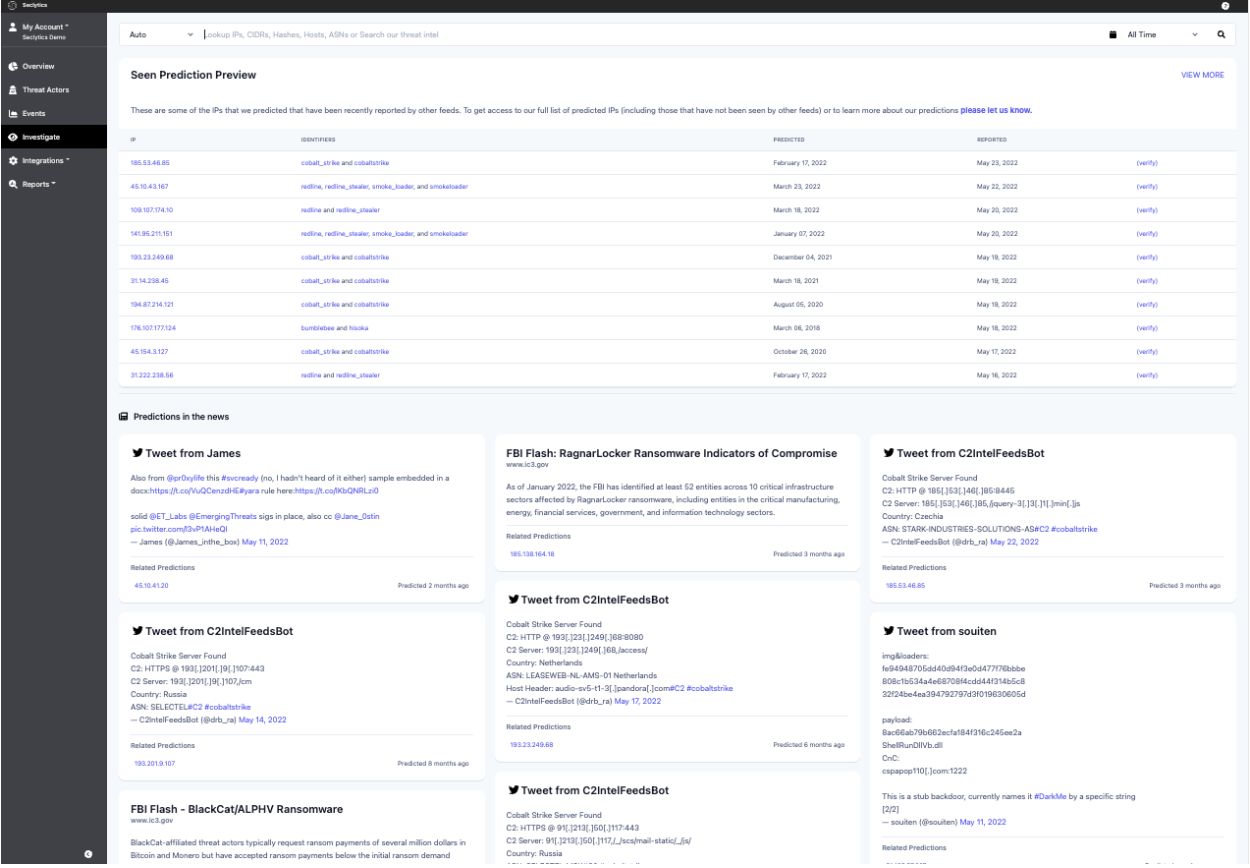The height and width of the screenshot is (868, 1250).
Task: Open IP 176.107.177.124
Action: pos(153,328)
